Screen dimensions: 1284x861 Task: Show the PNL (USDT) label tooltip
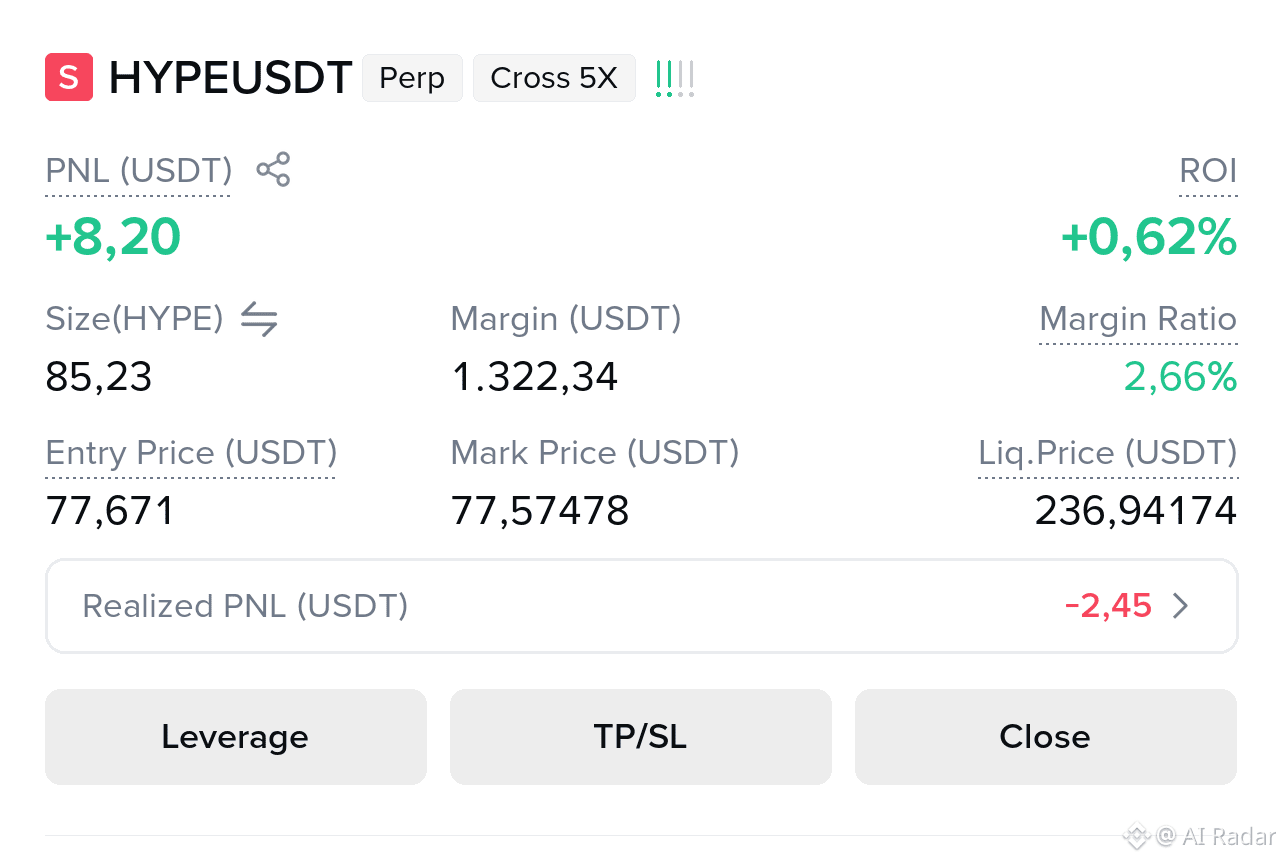coord(139,171)
